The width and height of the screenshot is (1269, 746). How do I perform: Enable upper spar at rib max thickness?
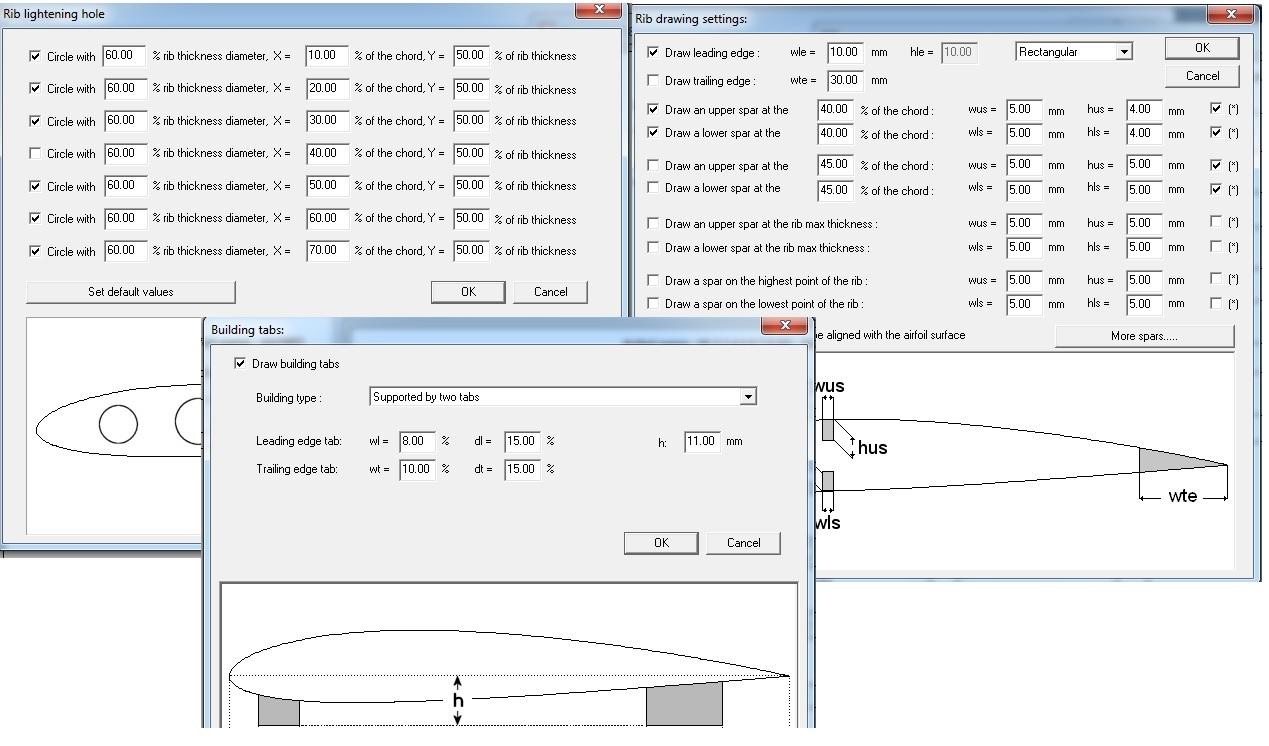pyautogui.click(x=654, y=224)
